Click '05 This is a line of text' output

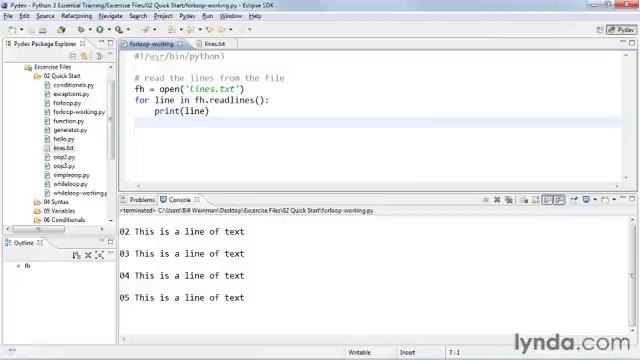click(x=182, y=298)
